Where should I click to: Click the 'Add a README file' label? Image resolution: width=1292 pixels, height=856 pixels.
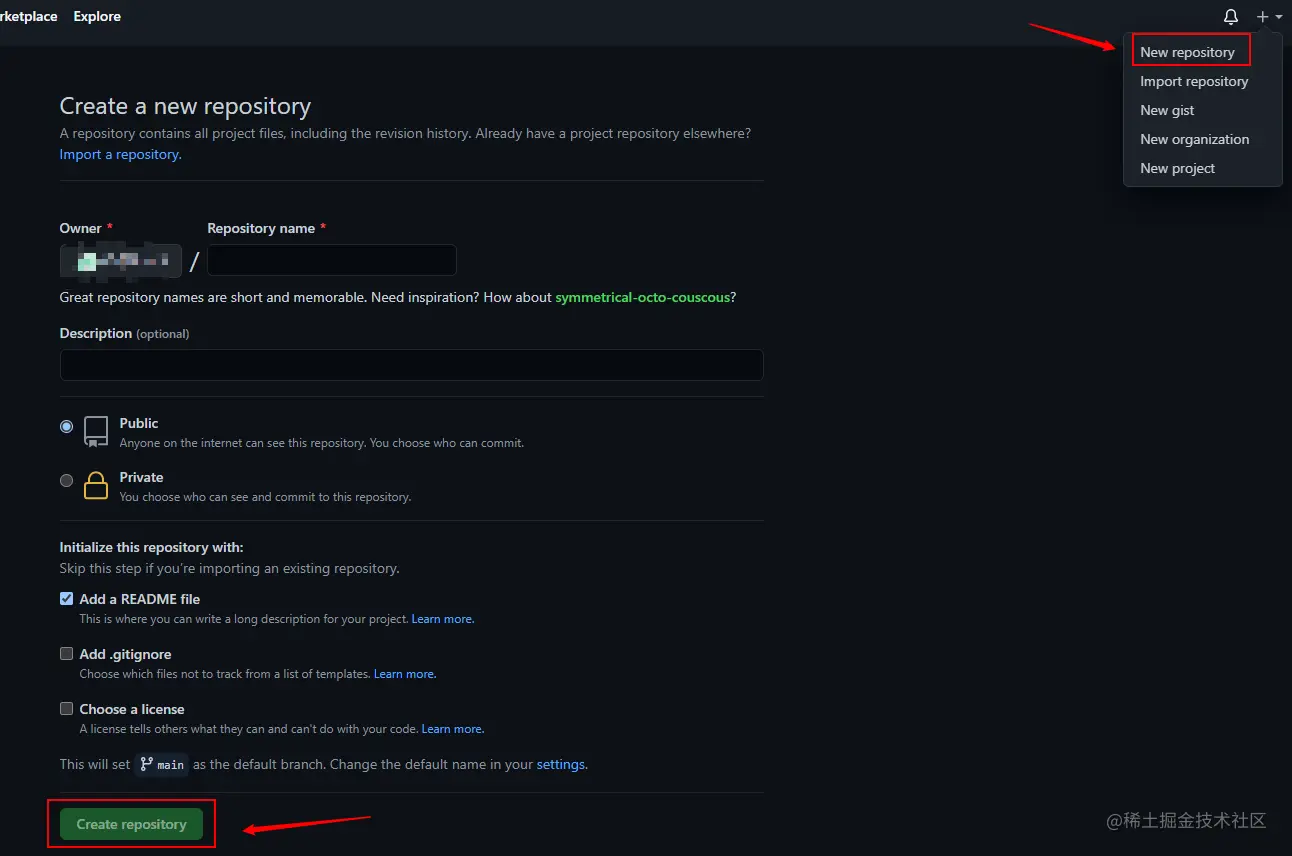pos(140,599)
